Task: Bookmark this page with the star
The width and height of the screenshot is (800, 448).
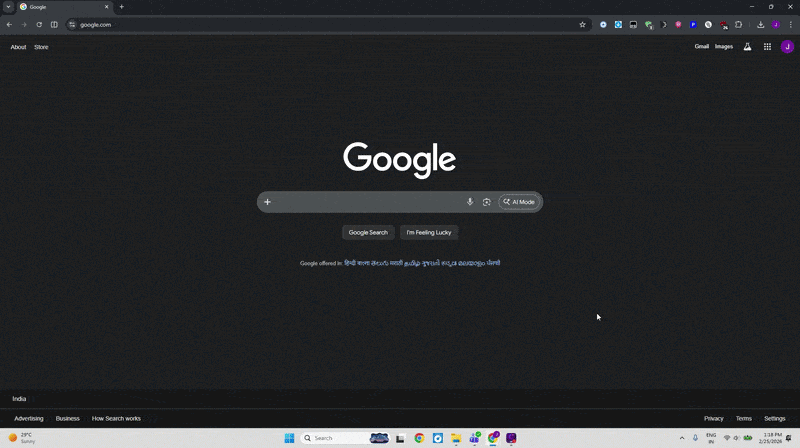Action: click(582, 24)
